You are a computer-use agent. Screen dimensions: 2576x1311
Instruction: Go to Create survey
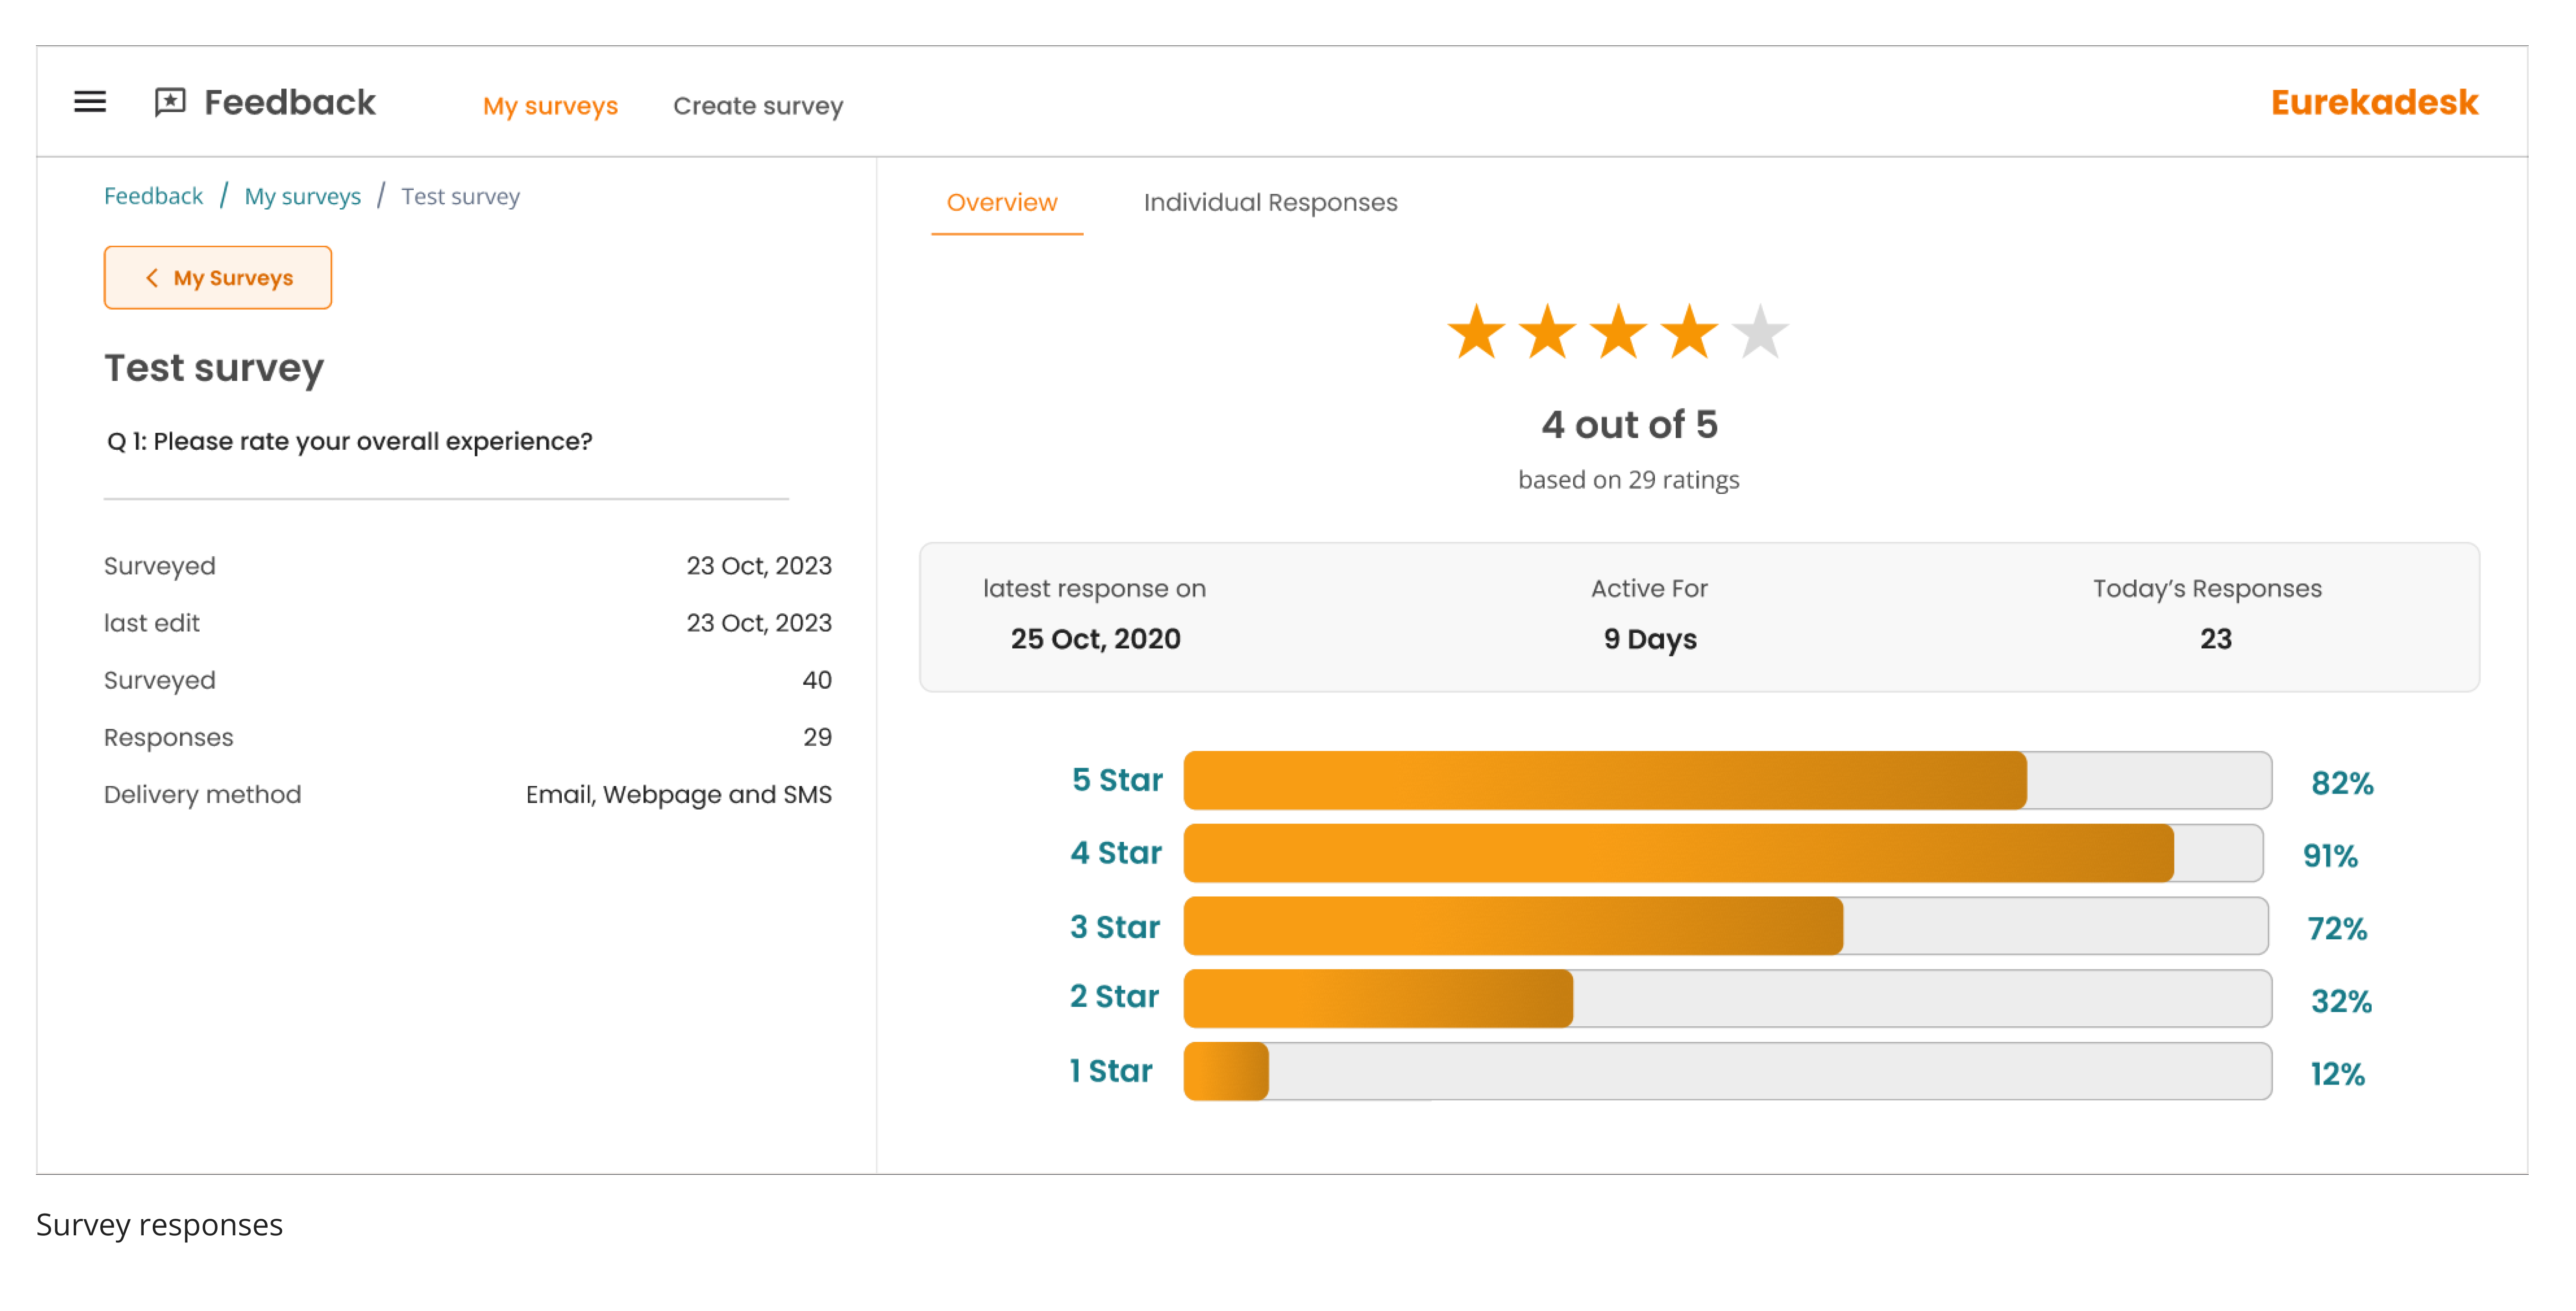click(758, 105)
